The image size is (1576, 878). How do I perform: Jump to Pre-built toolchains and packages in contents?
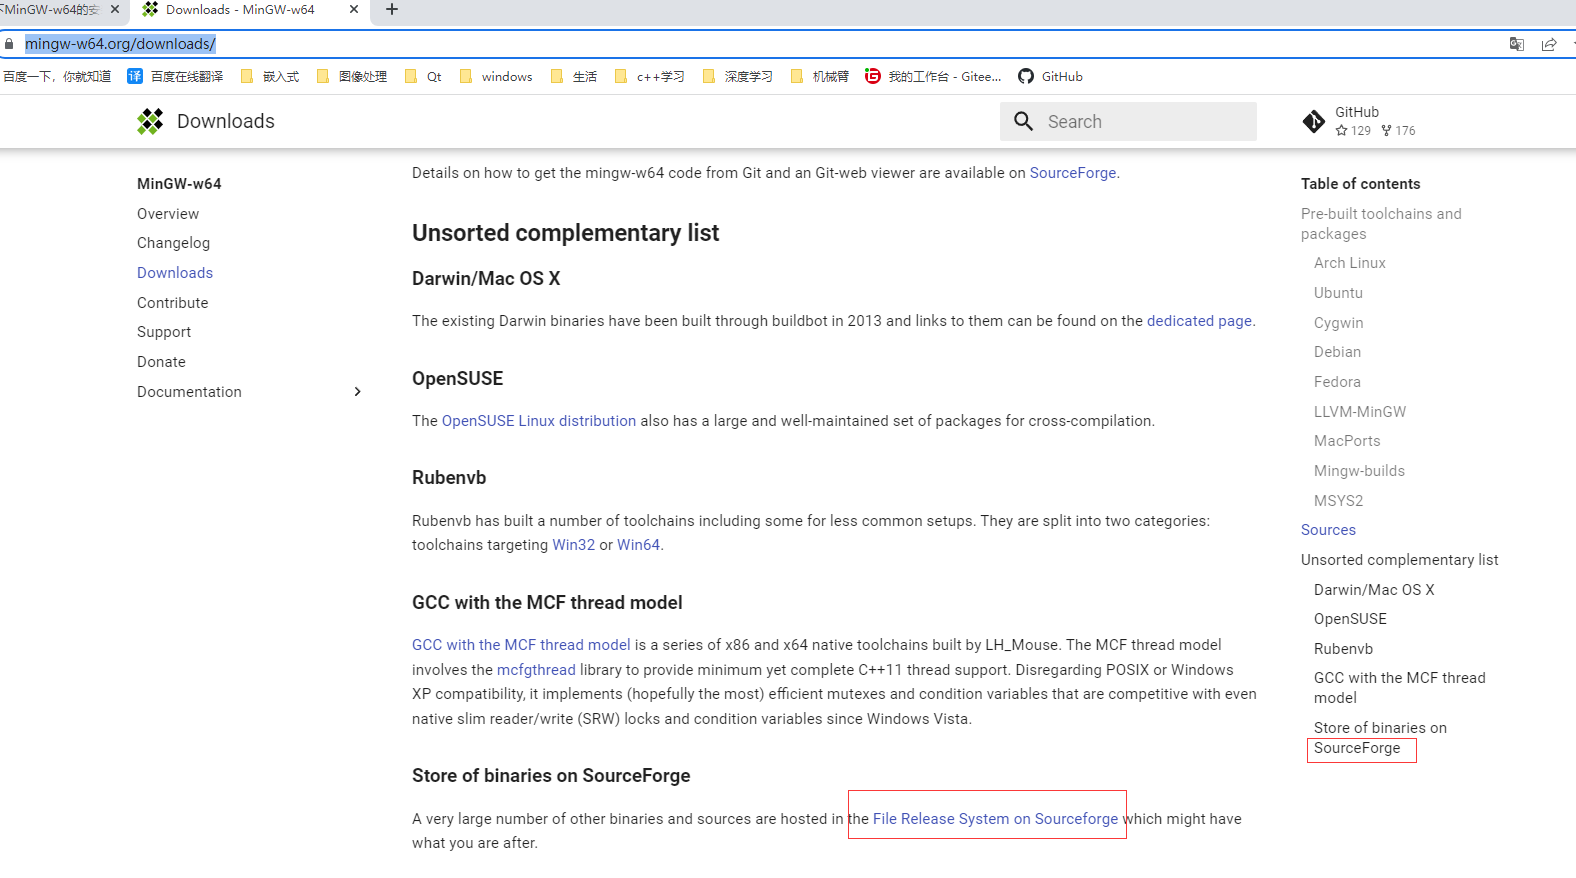pos(1381,224)
